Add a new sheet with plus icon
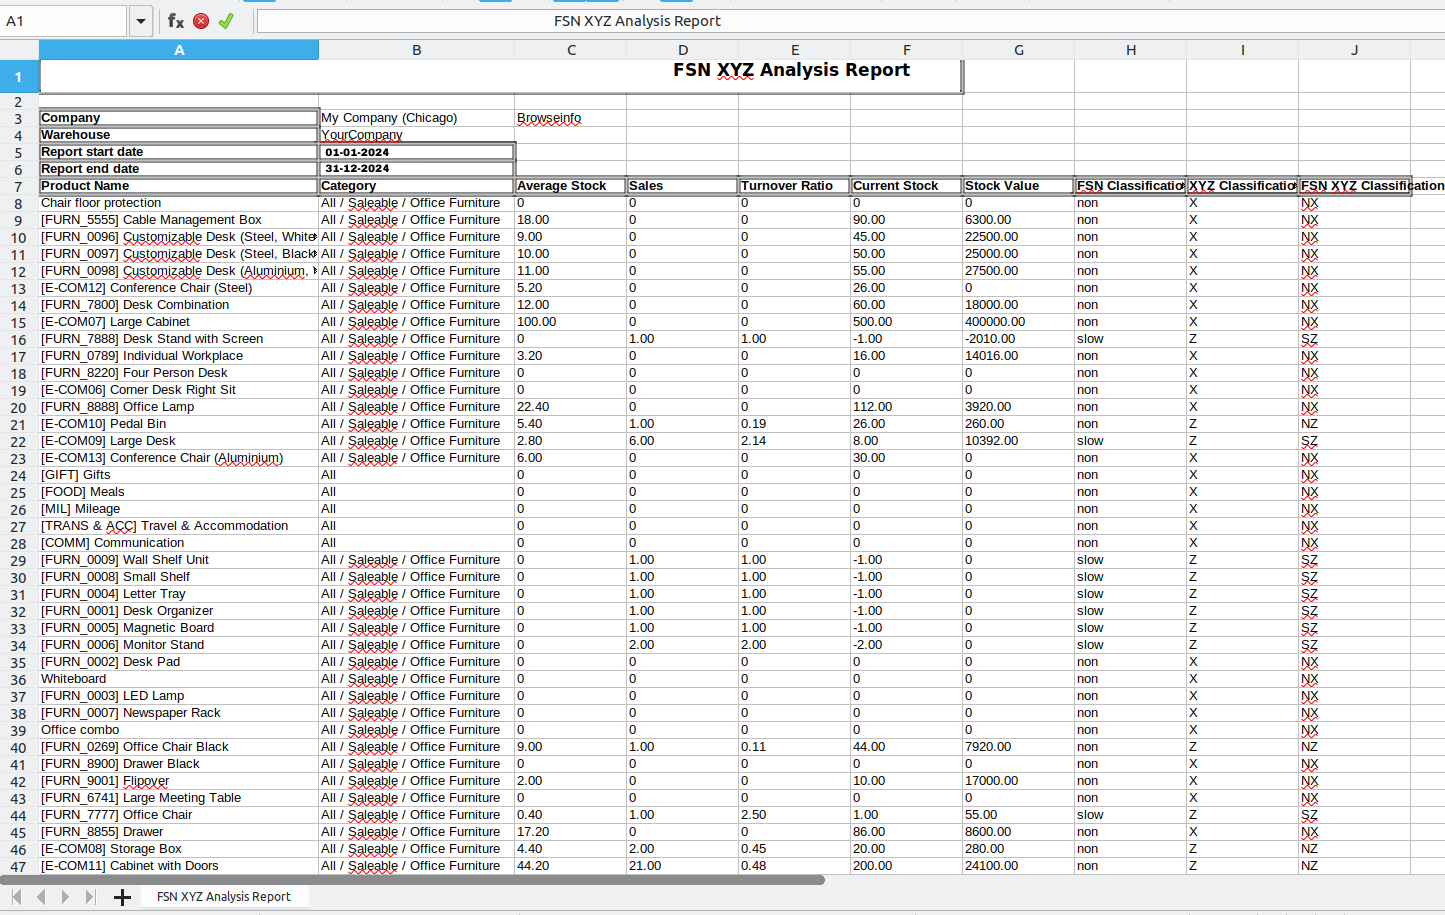1445x915 pixels. [122, 897]
